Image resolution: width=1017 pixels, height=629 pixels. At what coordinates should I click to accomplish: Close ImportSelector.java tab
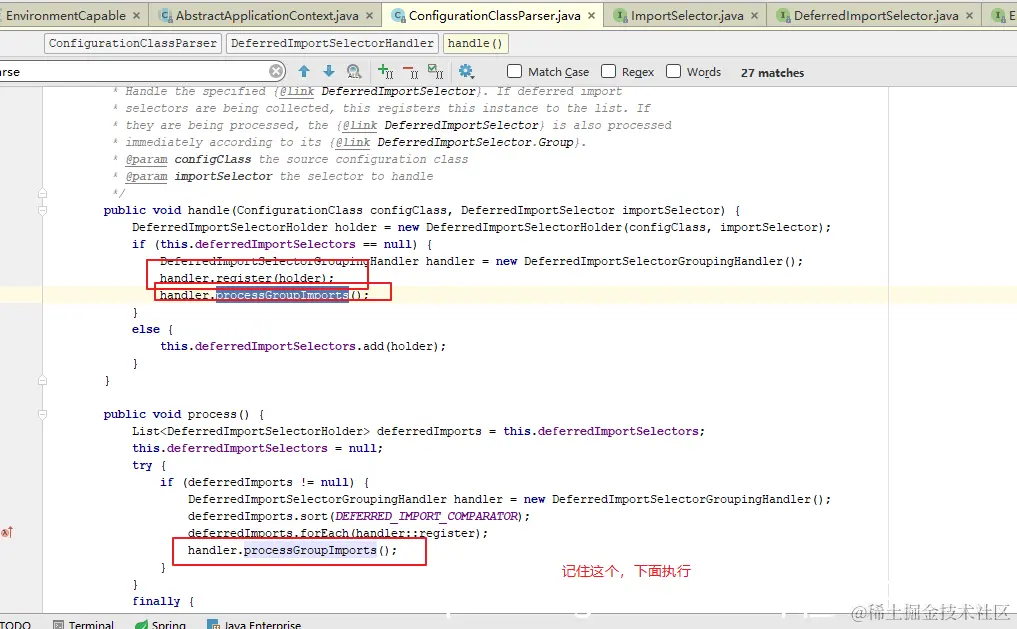pyautogui.click(x=754, y=16)
